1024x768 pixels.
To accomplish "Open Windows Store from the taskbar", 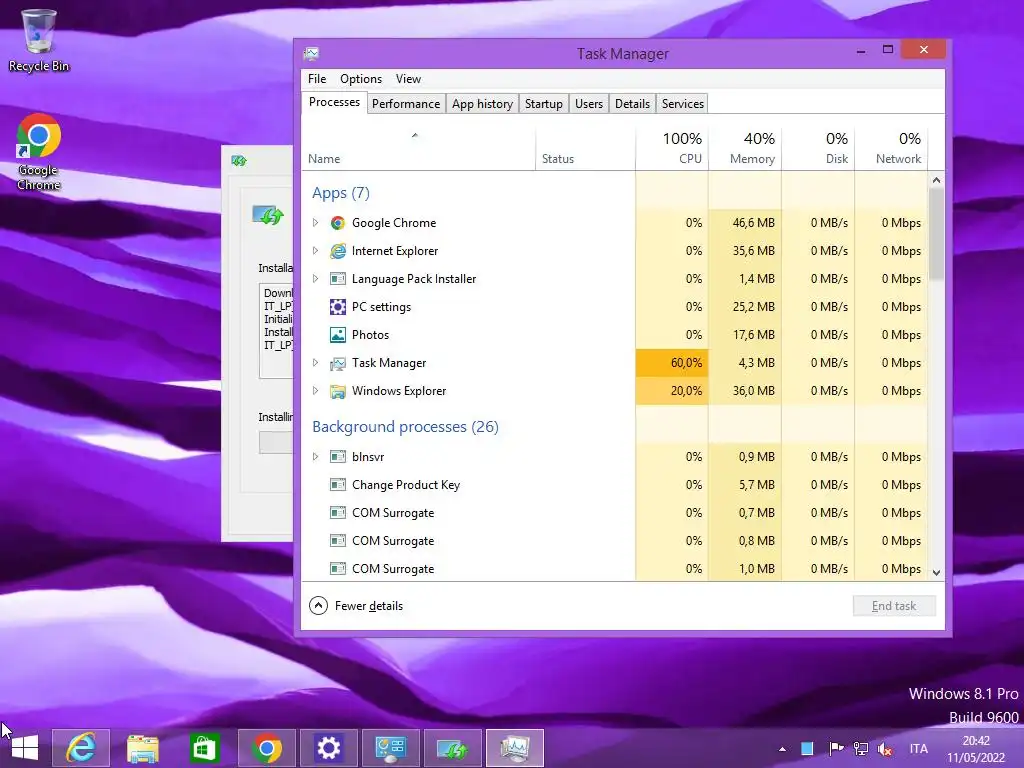I will pos(204,748).
